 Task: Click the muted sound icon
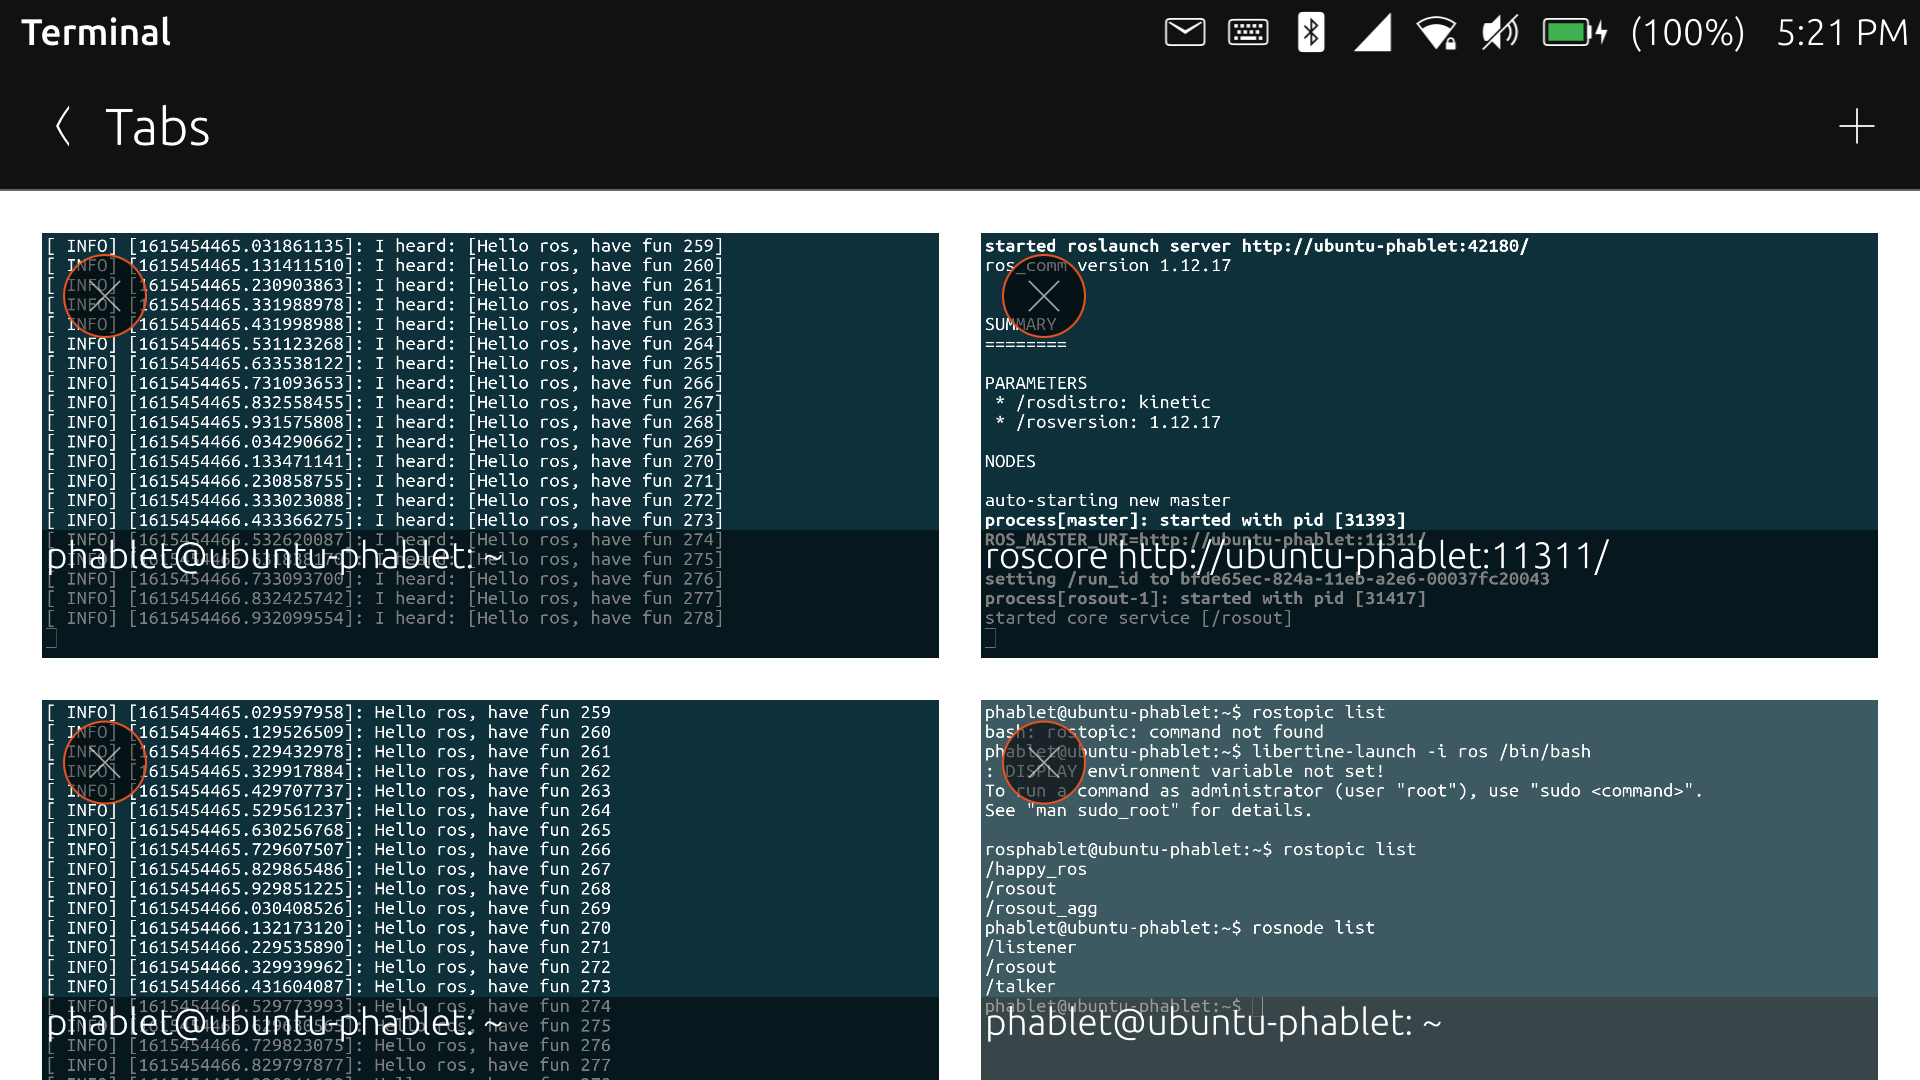pos(1499,32)
